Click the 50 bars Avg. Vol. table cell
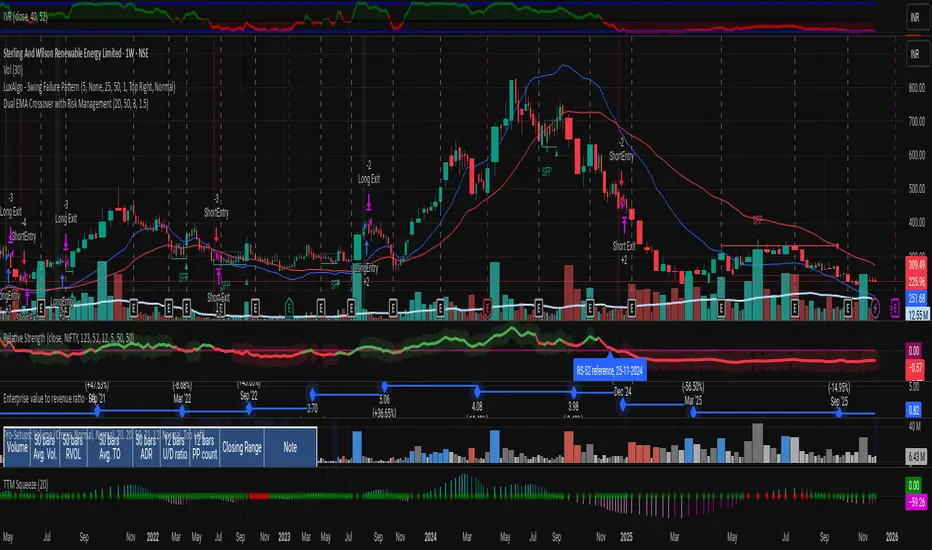This screenshot has width=932, height=550. [45, 447]
